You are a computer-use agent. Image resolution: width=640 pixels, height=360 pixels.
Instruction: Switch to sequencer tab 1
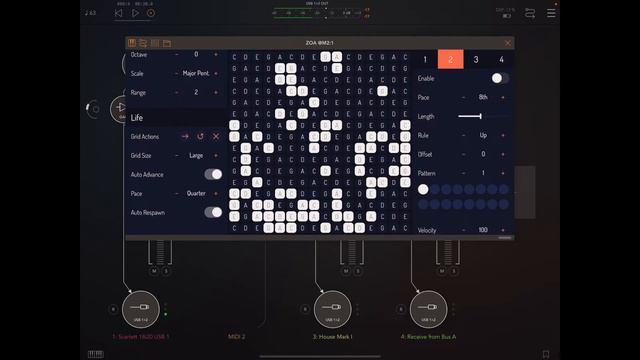425,60
